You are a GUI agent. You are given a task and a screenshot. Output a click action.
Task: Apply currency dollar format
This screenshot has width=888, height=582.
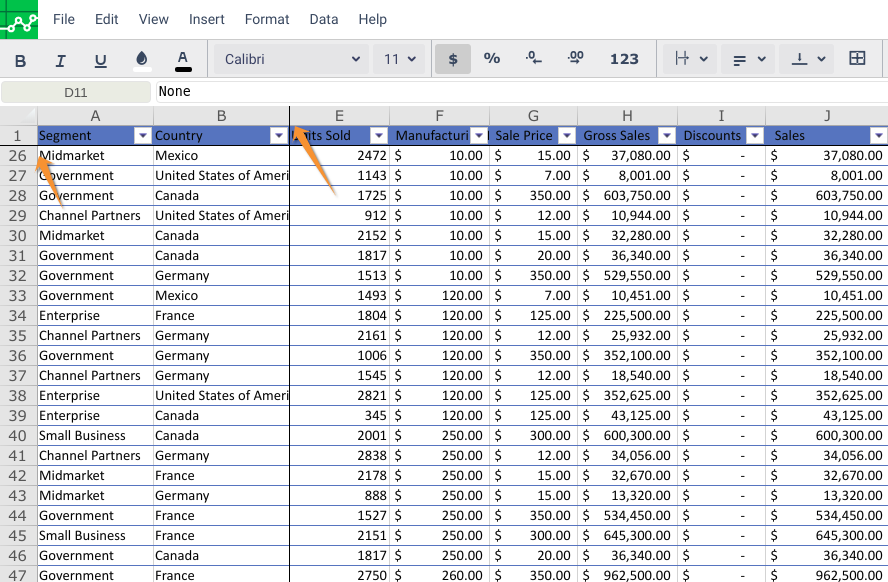coord(453,59)
